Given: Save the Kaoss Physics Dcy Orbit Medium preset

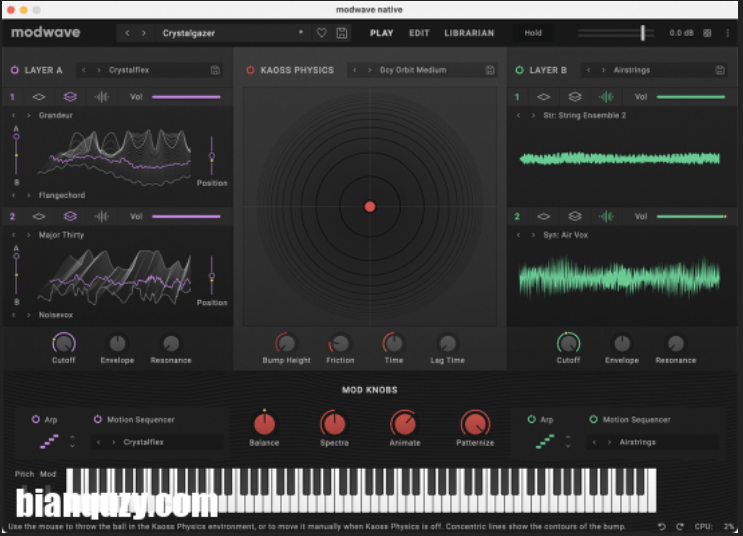Looking at the screenshot, I should point(490,70).
